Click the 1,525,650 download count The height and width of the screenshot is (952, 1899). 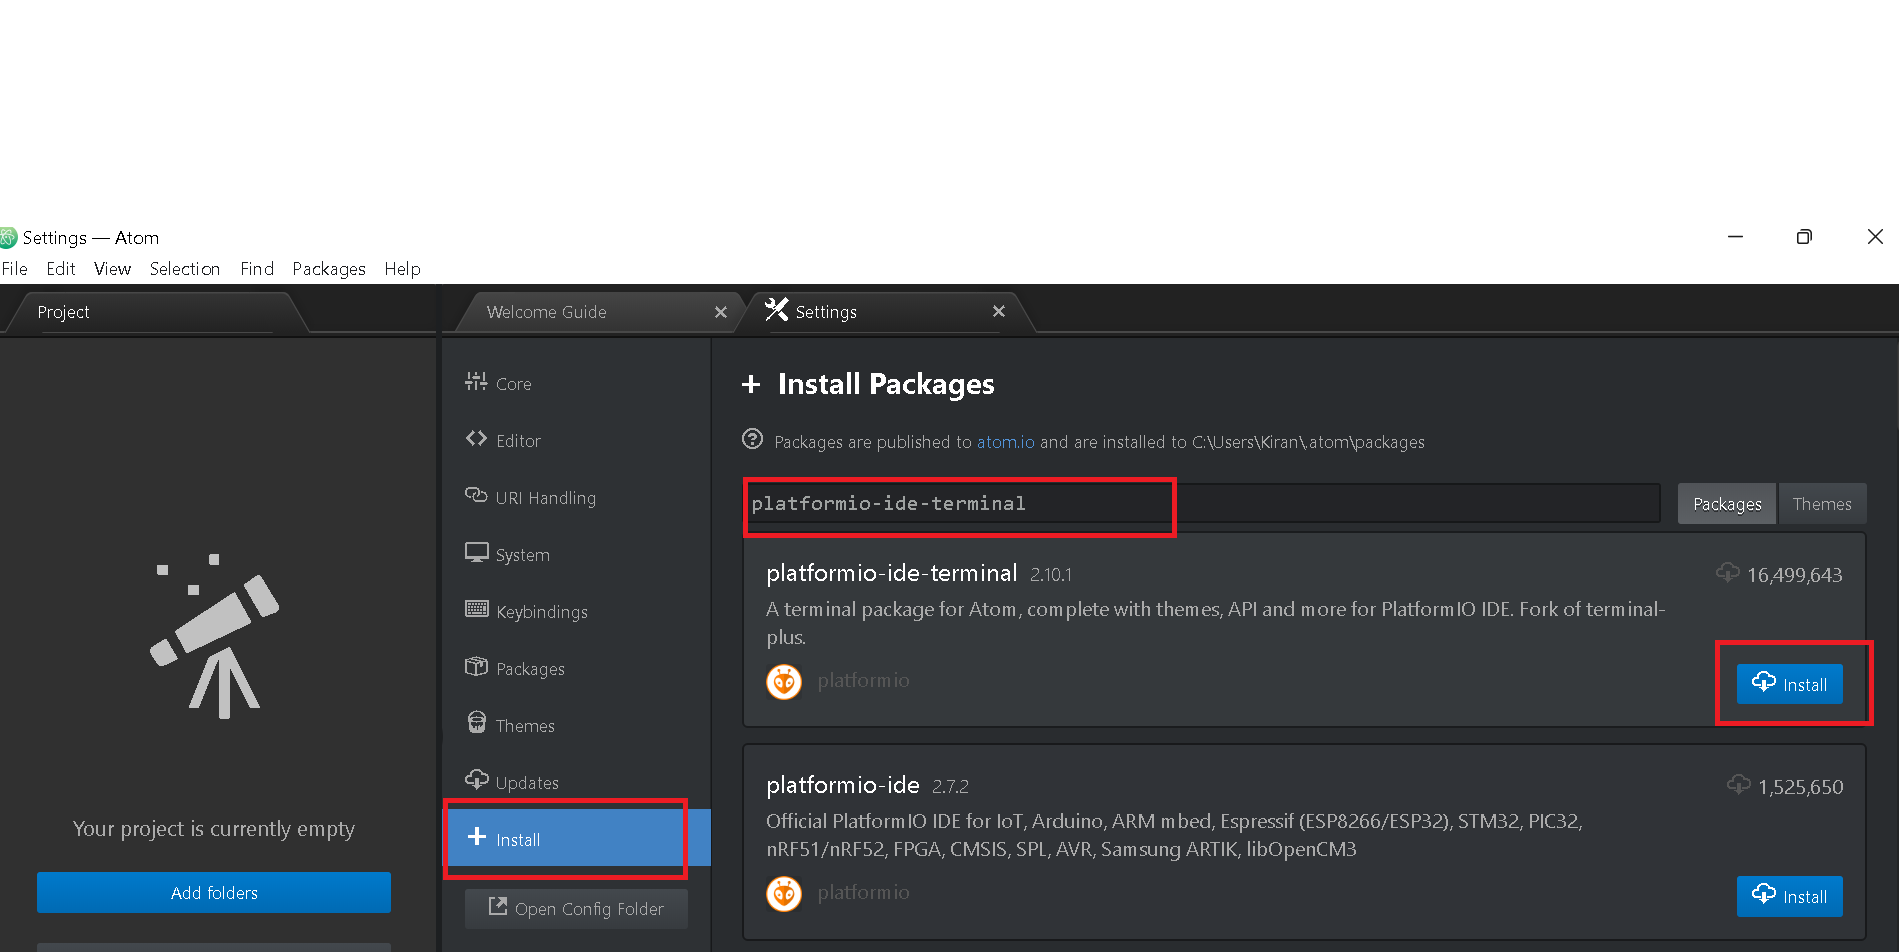pyautogui.click(x=1800, y=787)
